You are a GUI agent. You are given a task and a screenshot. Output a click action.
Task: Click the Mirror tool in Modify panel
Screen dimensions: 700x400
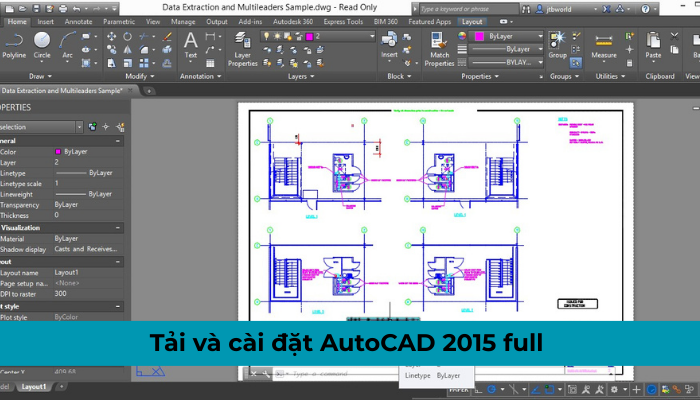pos(128,50)
